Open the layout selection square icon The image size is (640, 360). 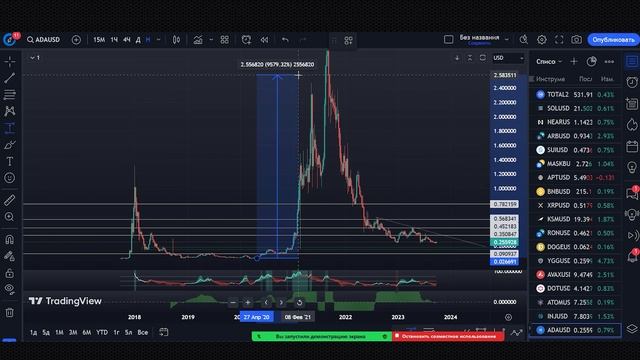(x=449, y=40)
